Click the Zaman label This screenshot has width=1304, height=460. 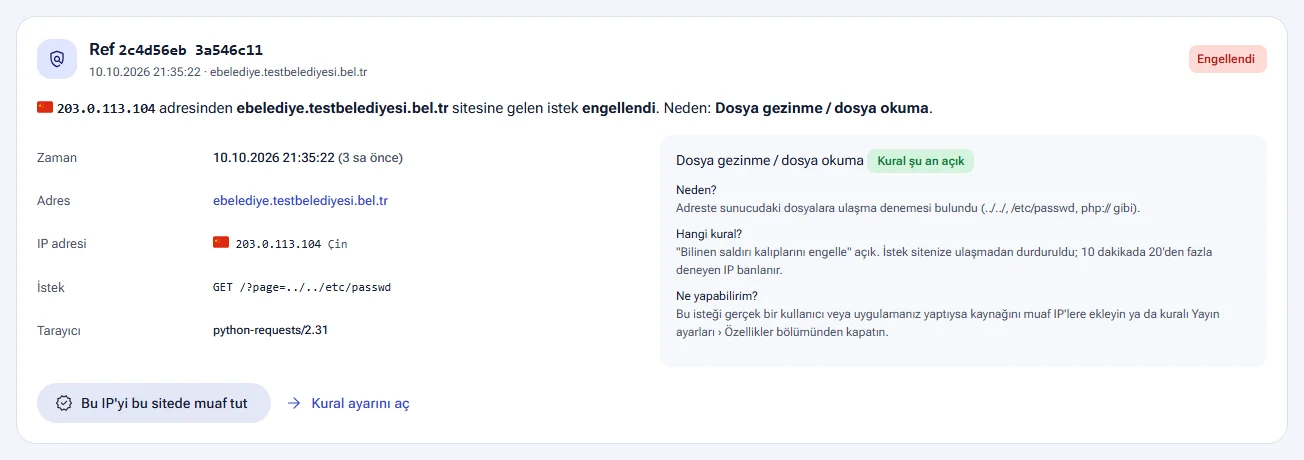(57, 157)
